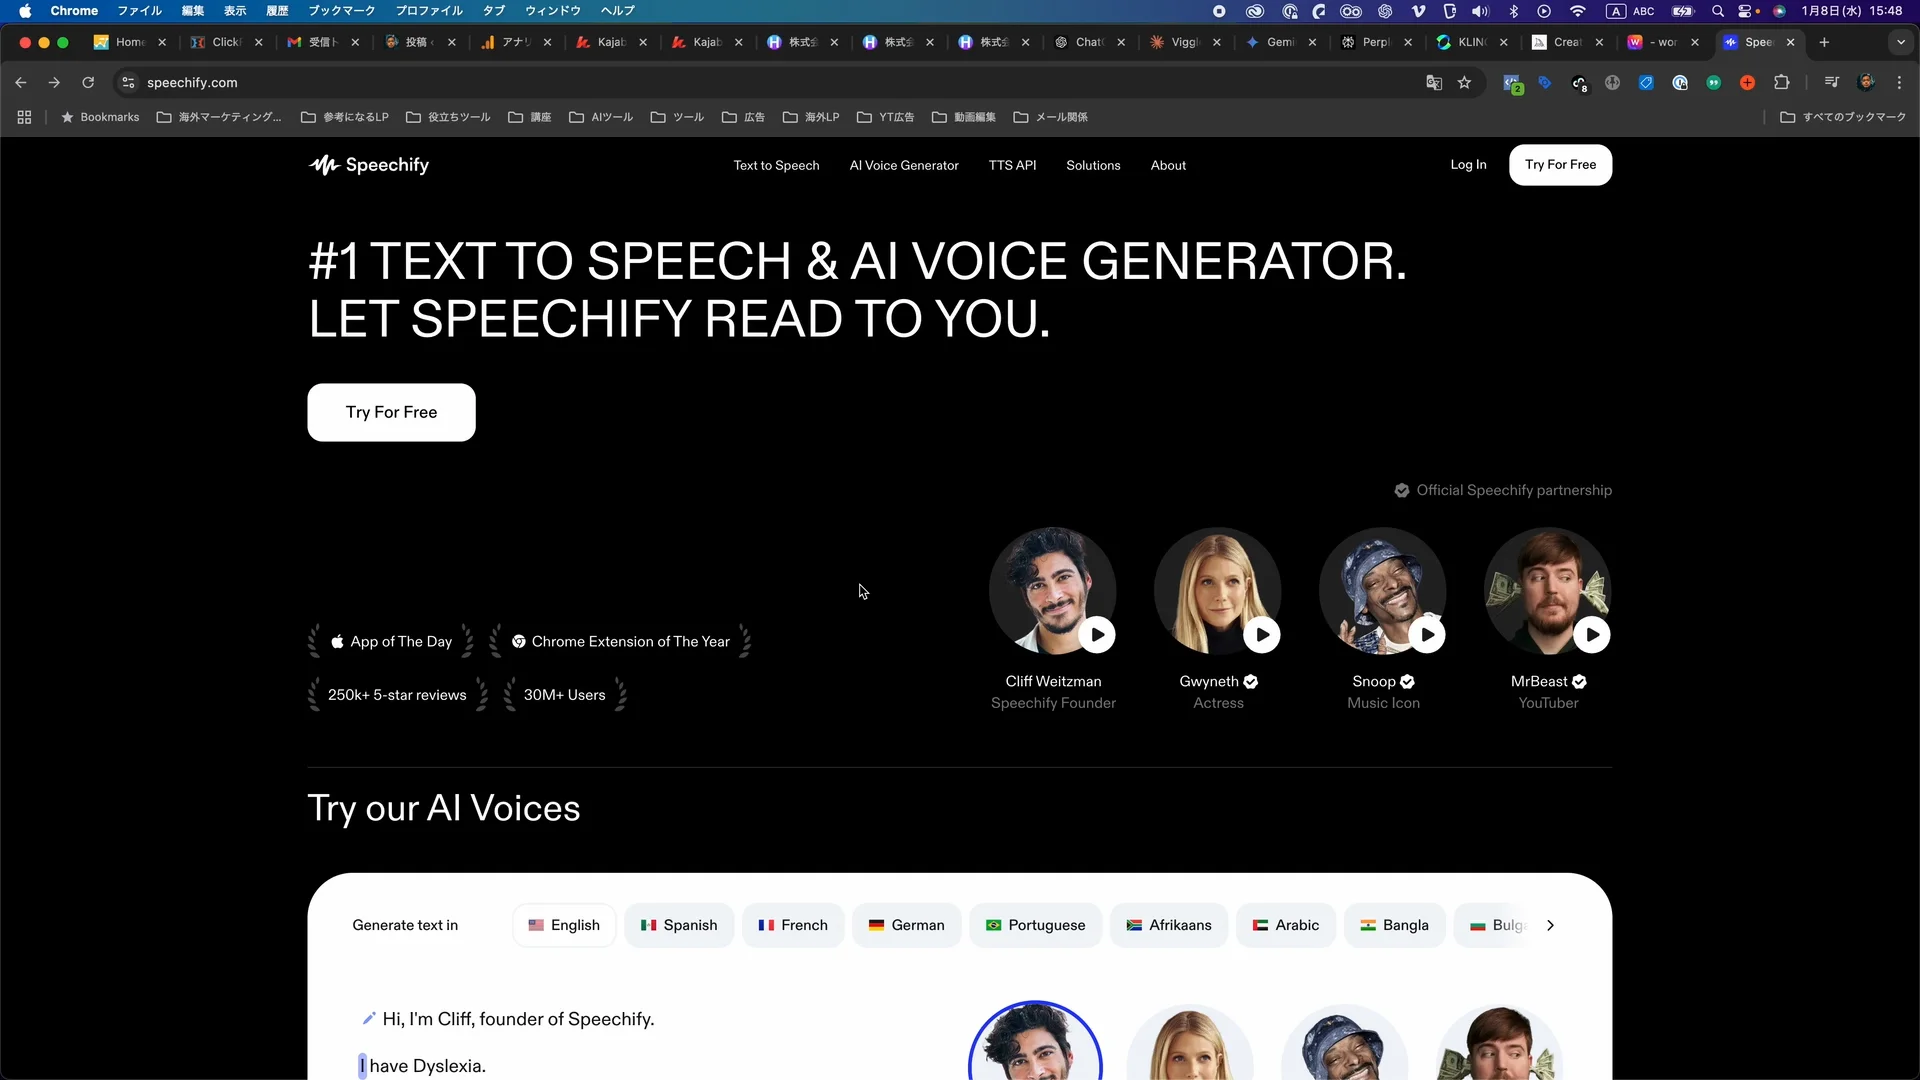The image size is (1920, 1080).
Task: Open the 履歴 menu in menu bar
Action: pos(277,11)
